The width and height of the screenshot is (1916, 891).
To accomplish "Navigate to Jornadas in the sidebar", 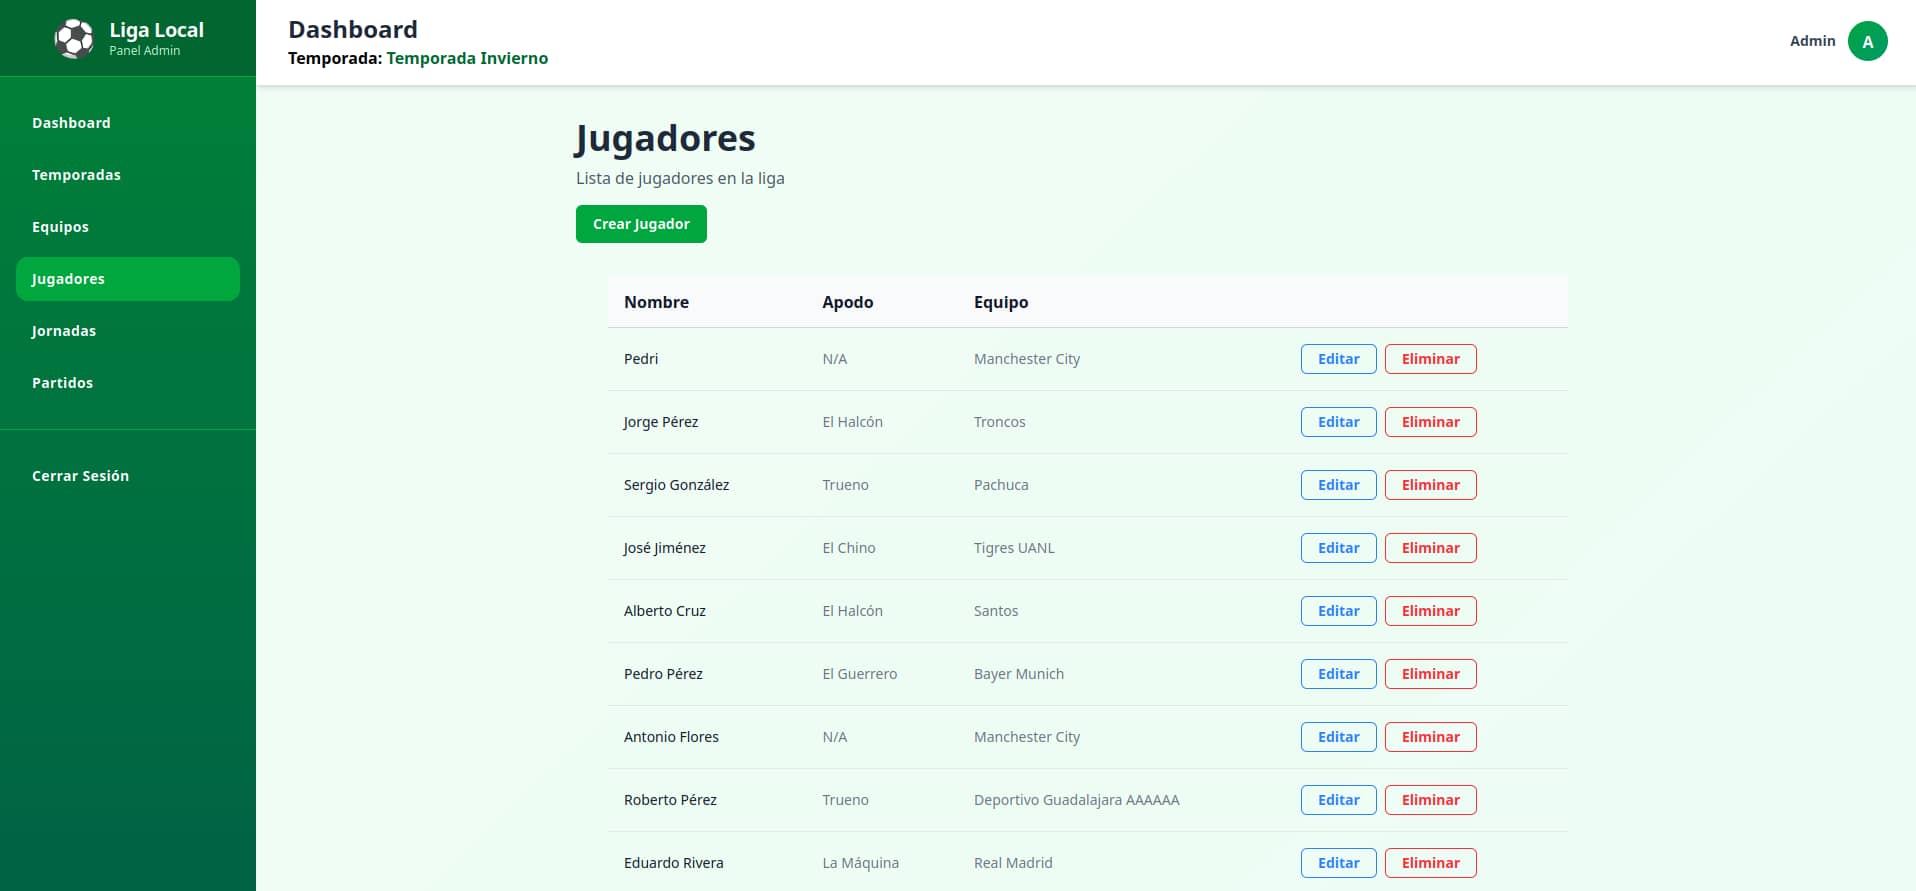I will tap(128, 331).
